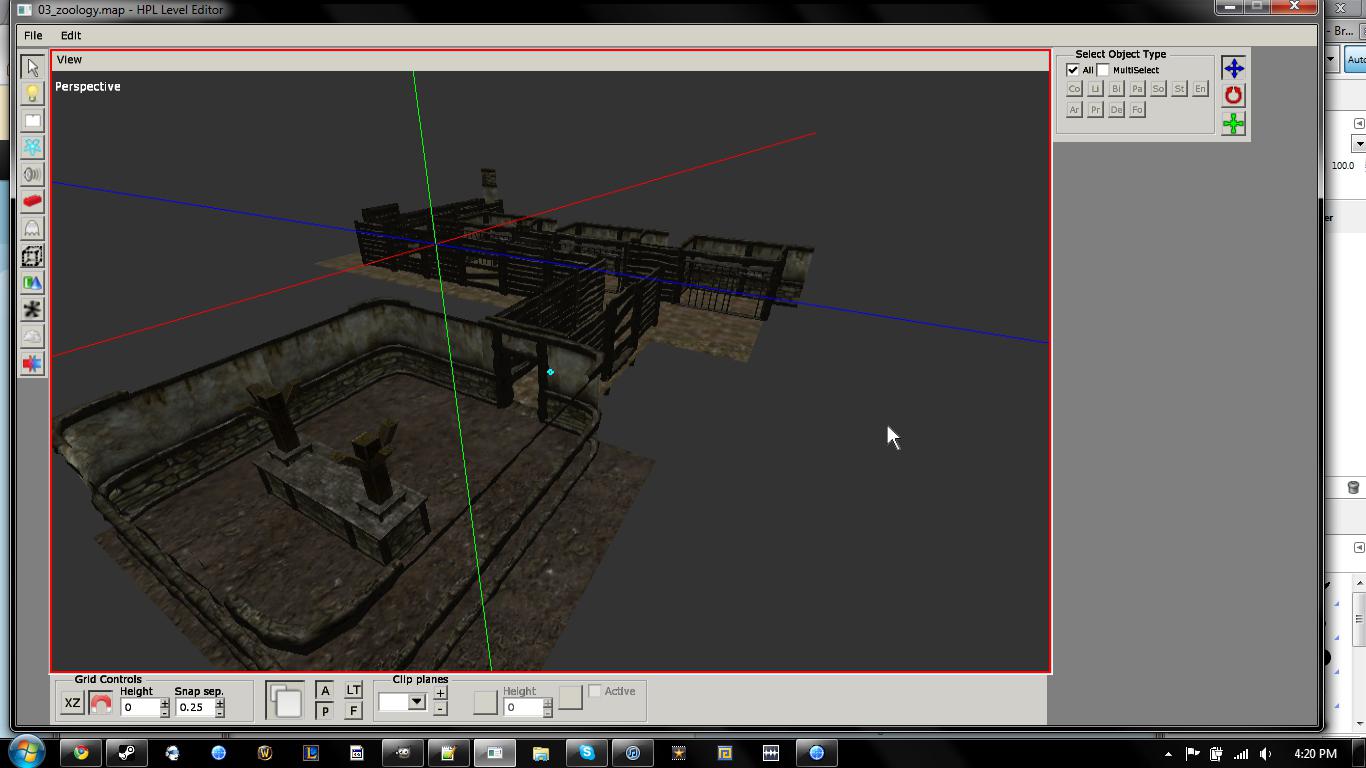Viewport: 1366px width, 768px height.
Task: Activate the speaker Sounds tool
Action: point(32,174)
